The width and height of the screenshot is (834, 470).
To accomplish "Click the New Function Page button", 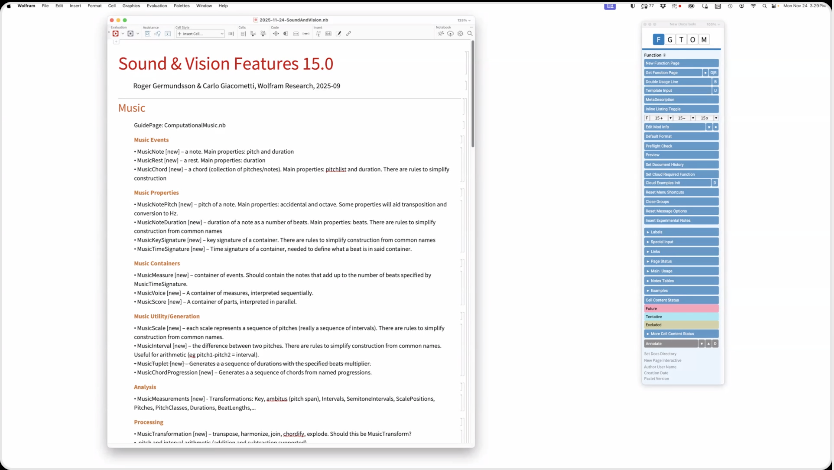I will point(680,63).
